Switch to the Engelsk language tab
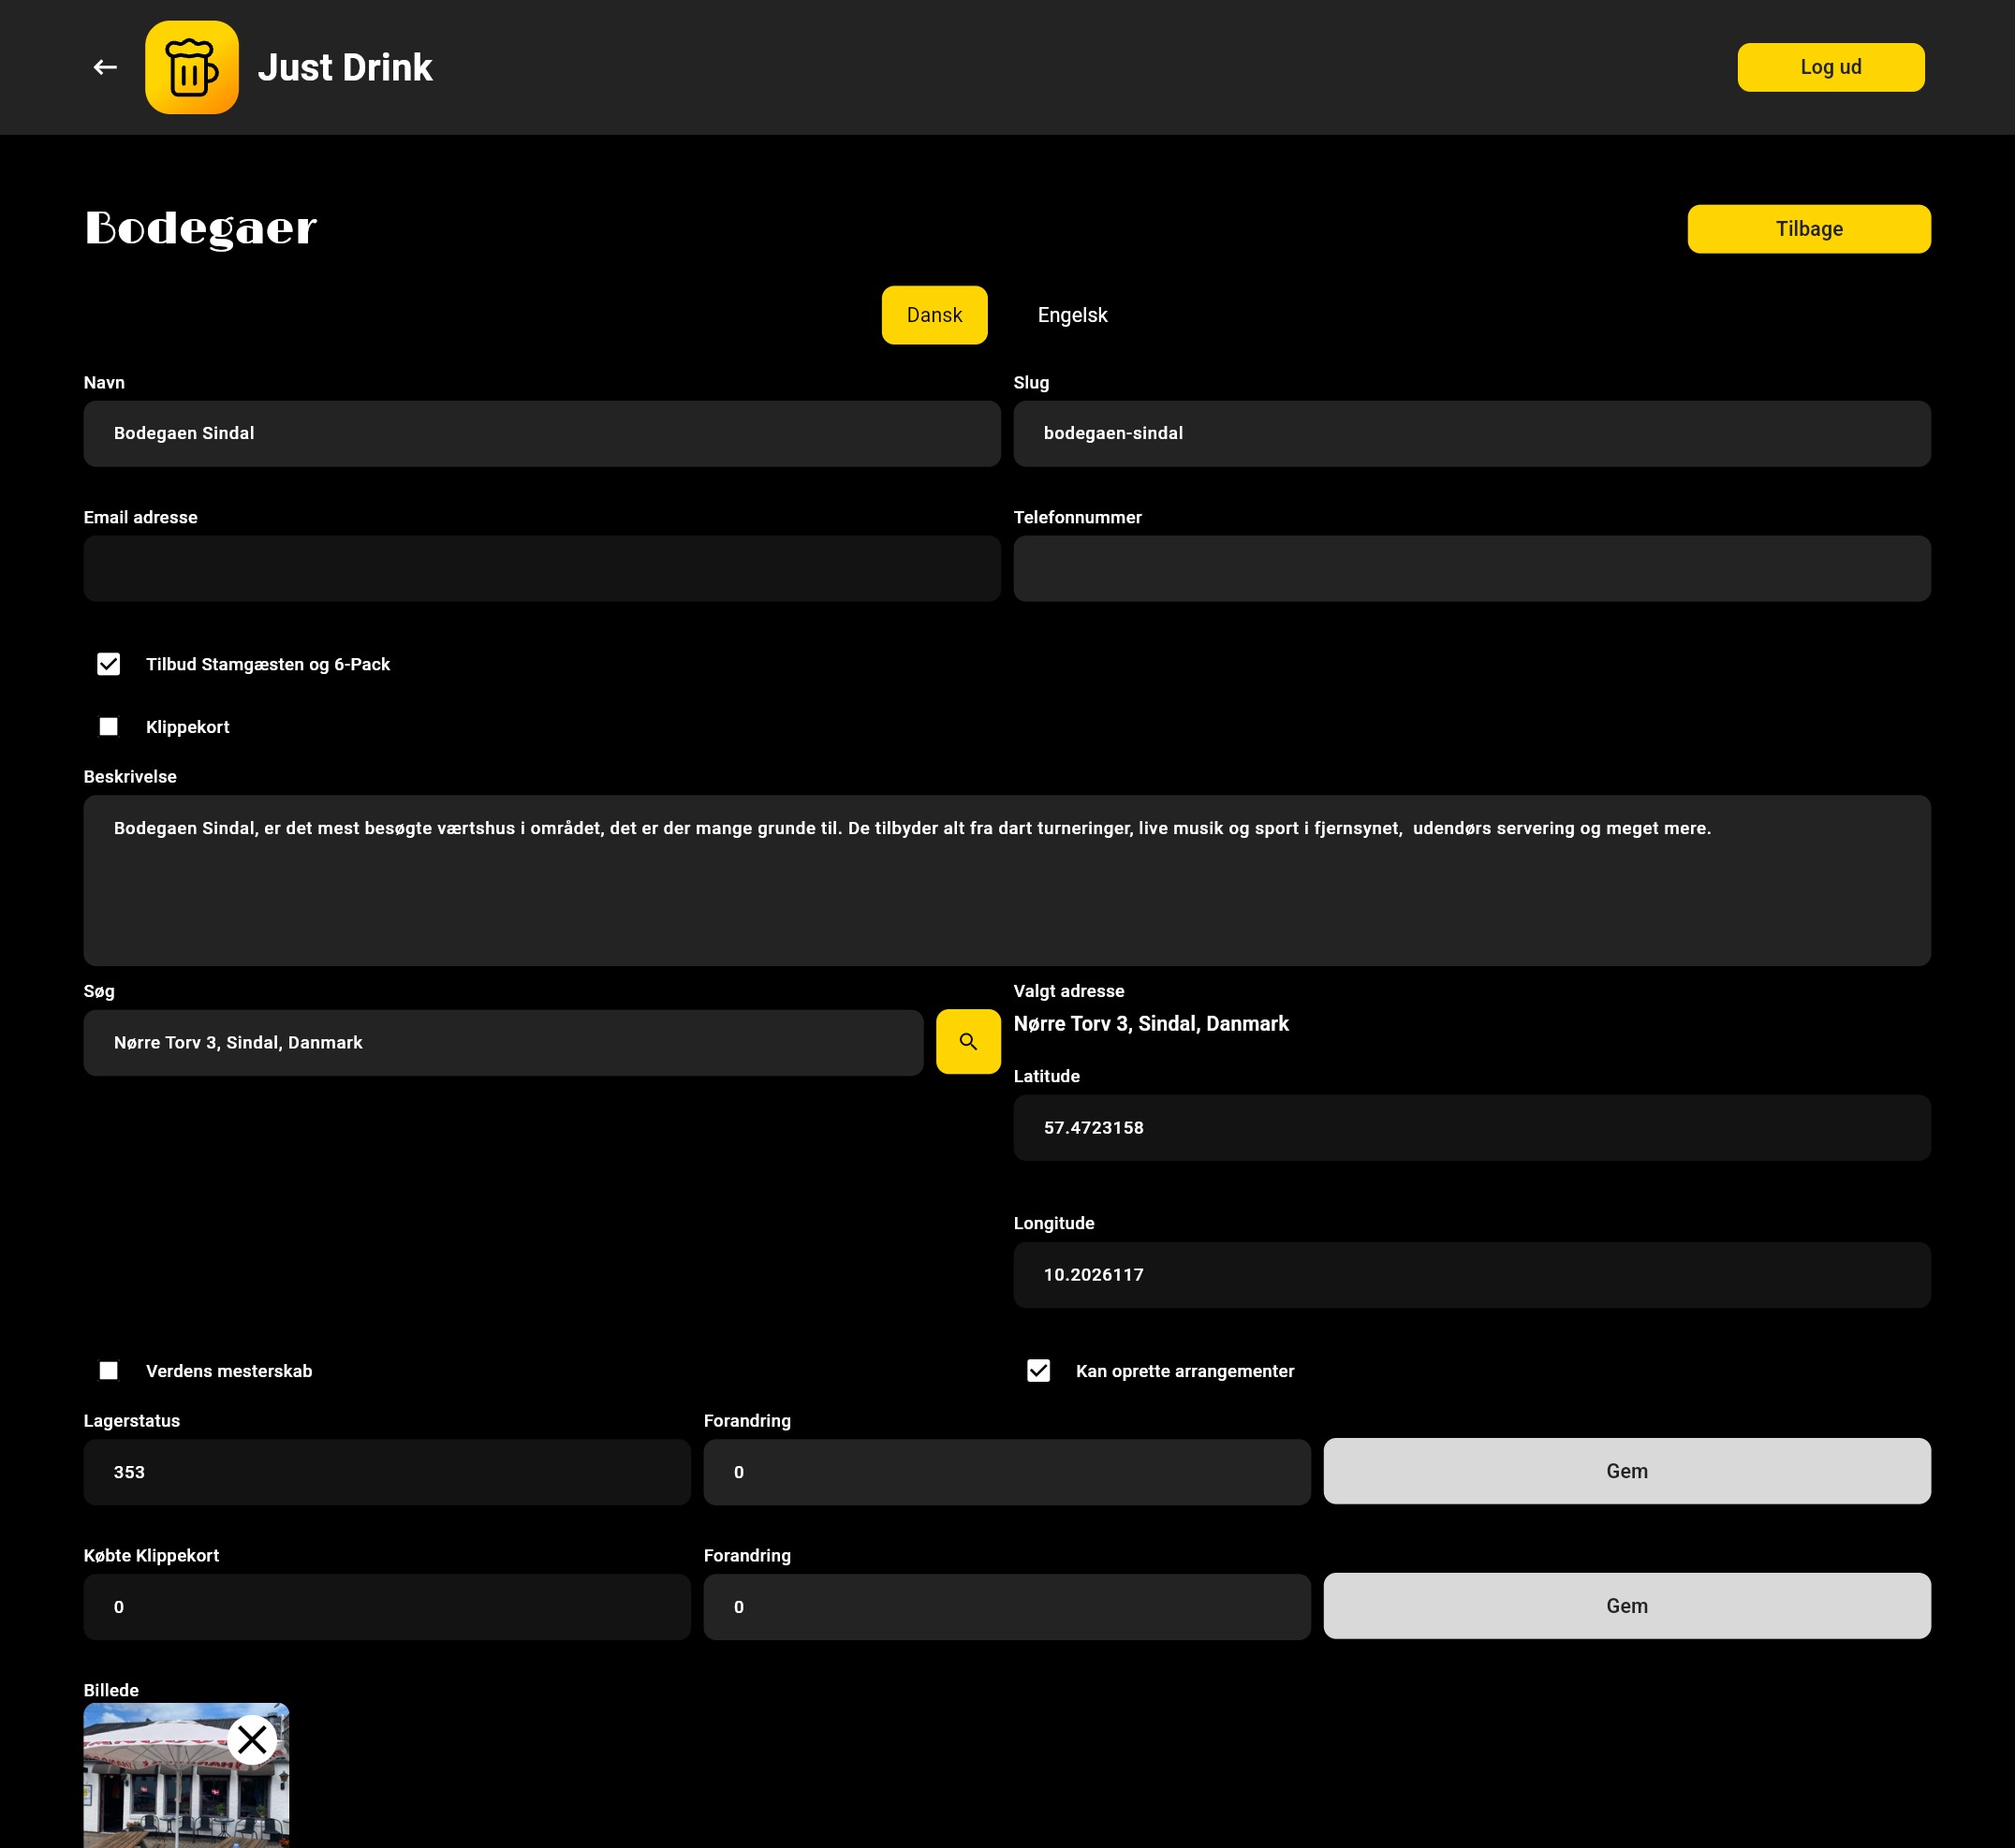 pyautogui.click(x=1072, y=315)
